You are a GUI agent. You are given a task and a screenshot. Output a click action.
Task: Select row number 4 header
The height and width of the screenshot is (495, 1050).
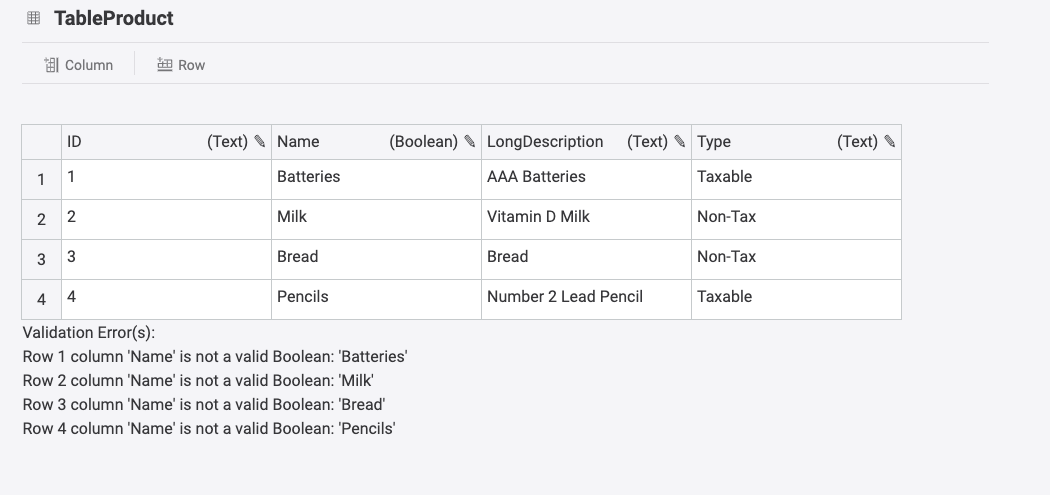[x=41, y=300]
